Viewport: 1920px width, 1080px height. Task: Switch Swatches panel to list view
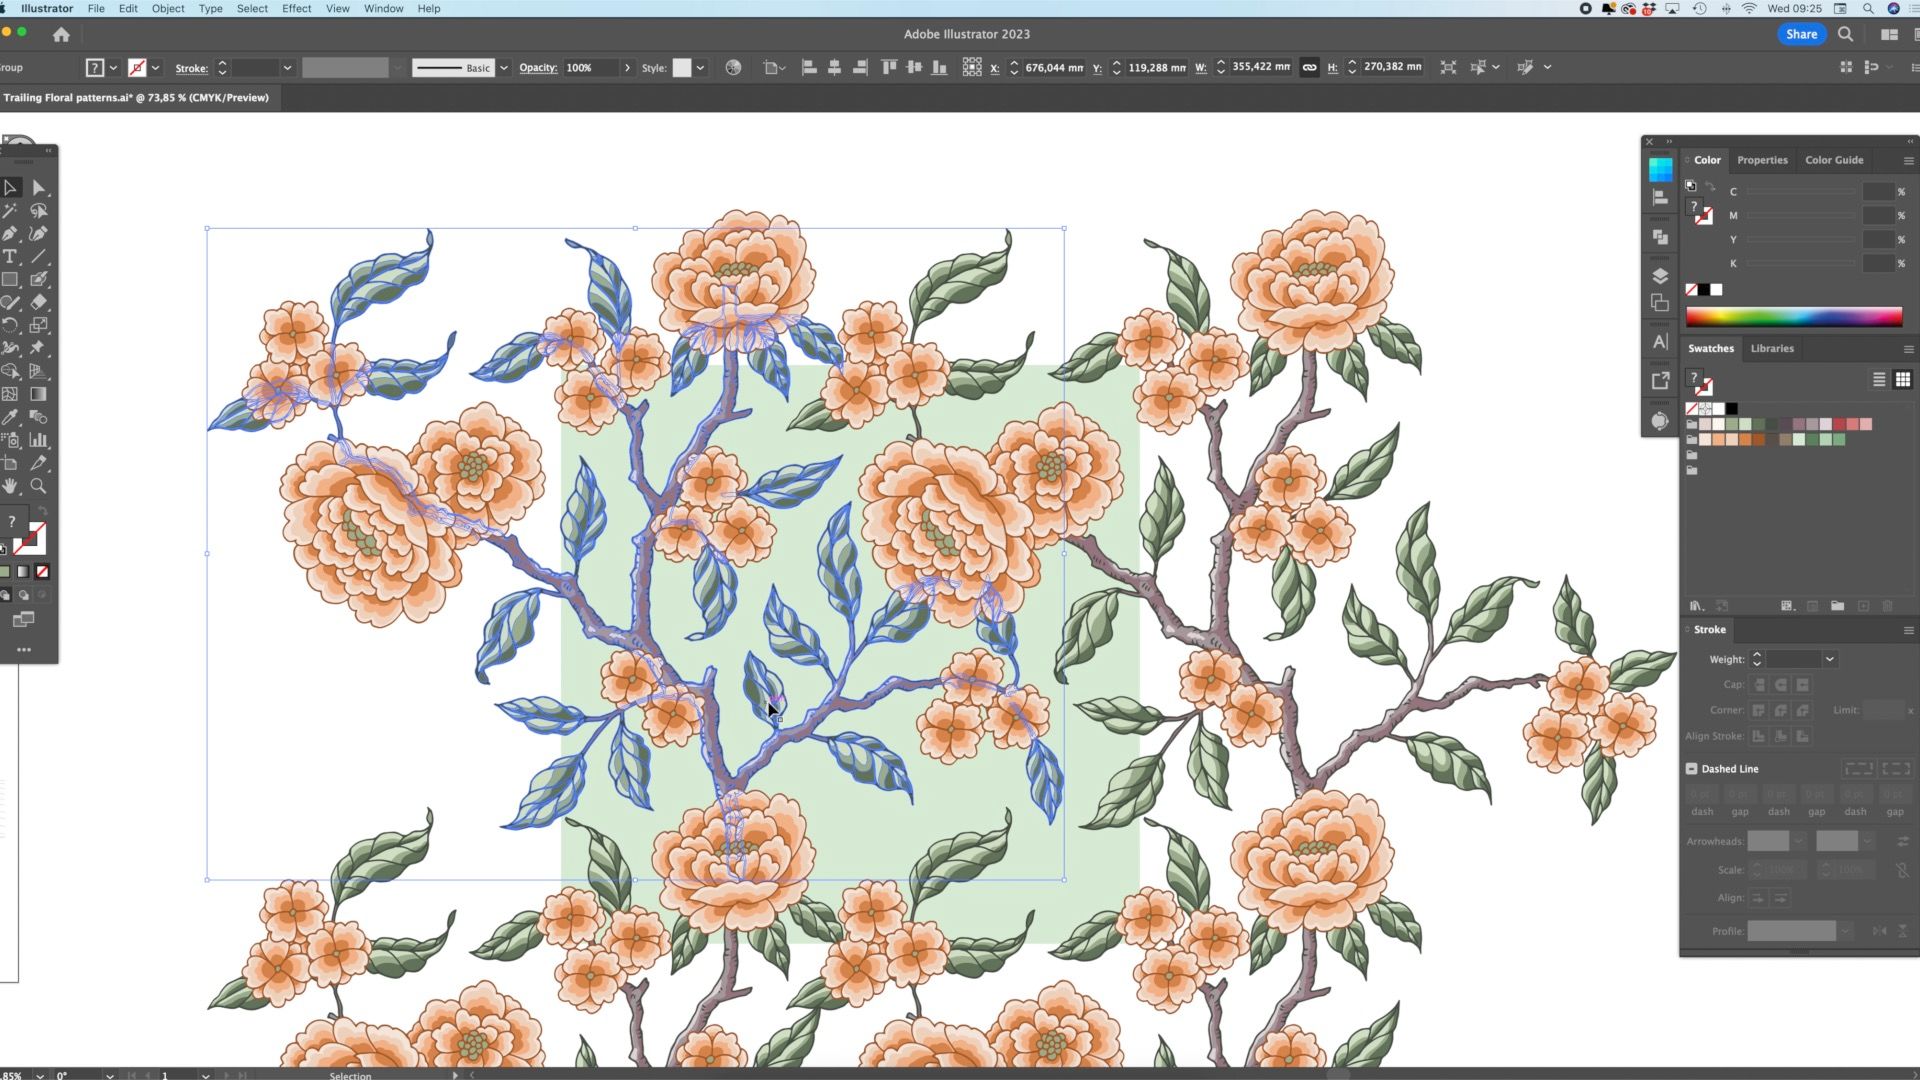1879,379
